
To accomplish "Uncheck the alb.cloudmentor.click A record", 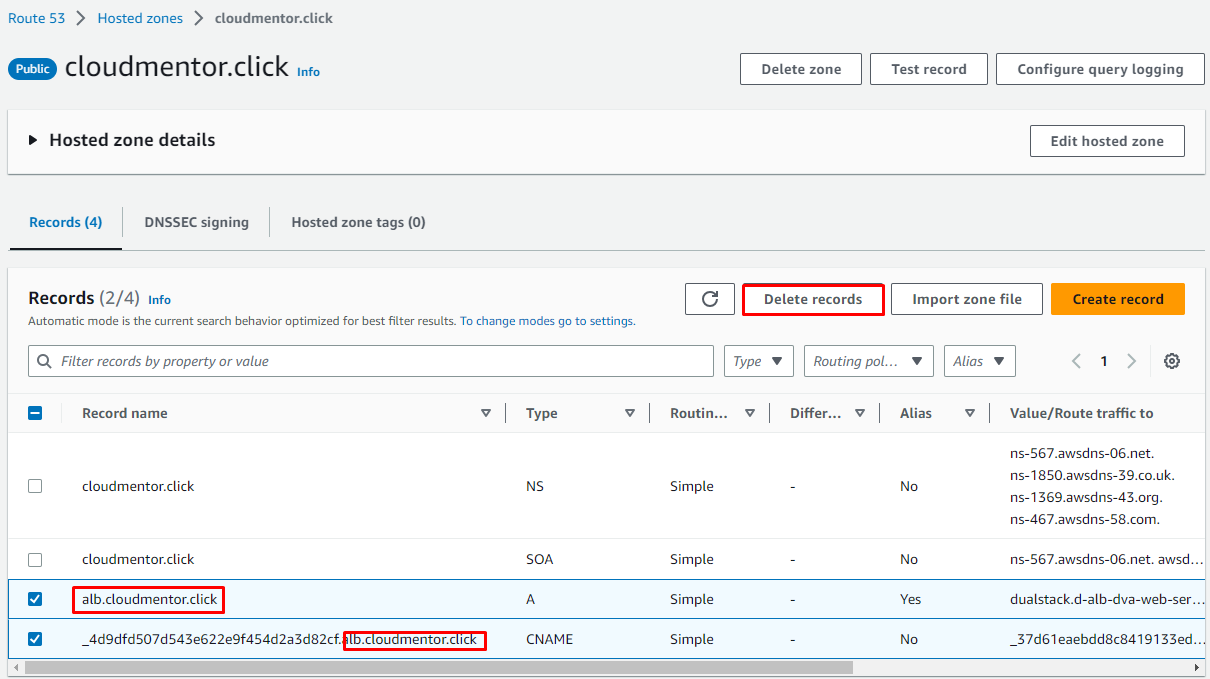I will tap(35, 599).
